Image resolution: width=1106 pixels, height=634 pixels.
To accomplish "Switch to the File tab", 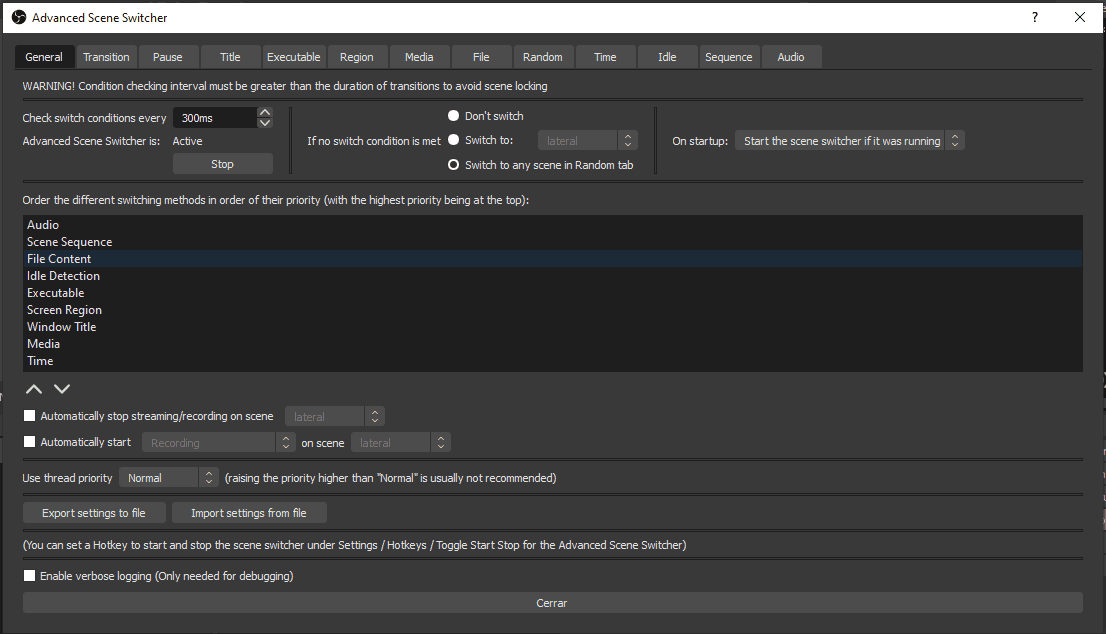I will coord(481,57).
